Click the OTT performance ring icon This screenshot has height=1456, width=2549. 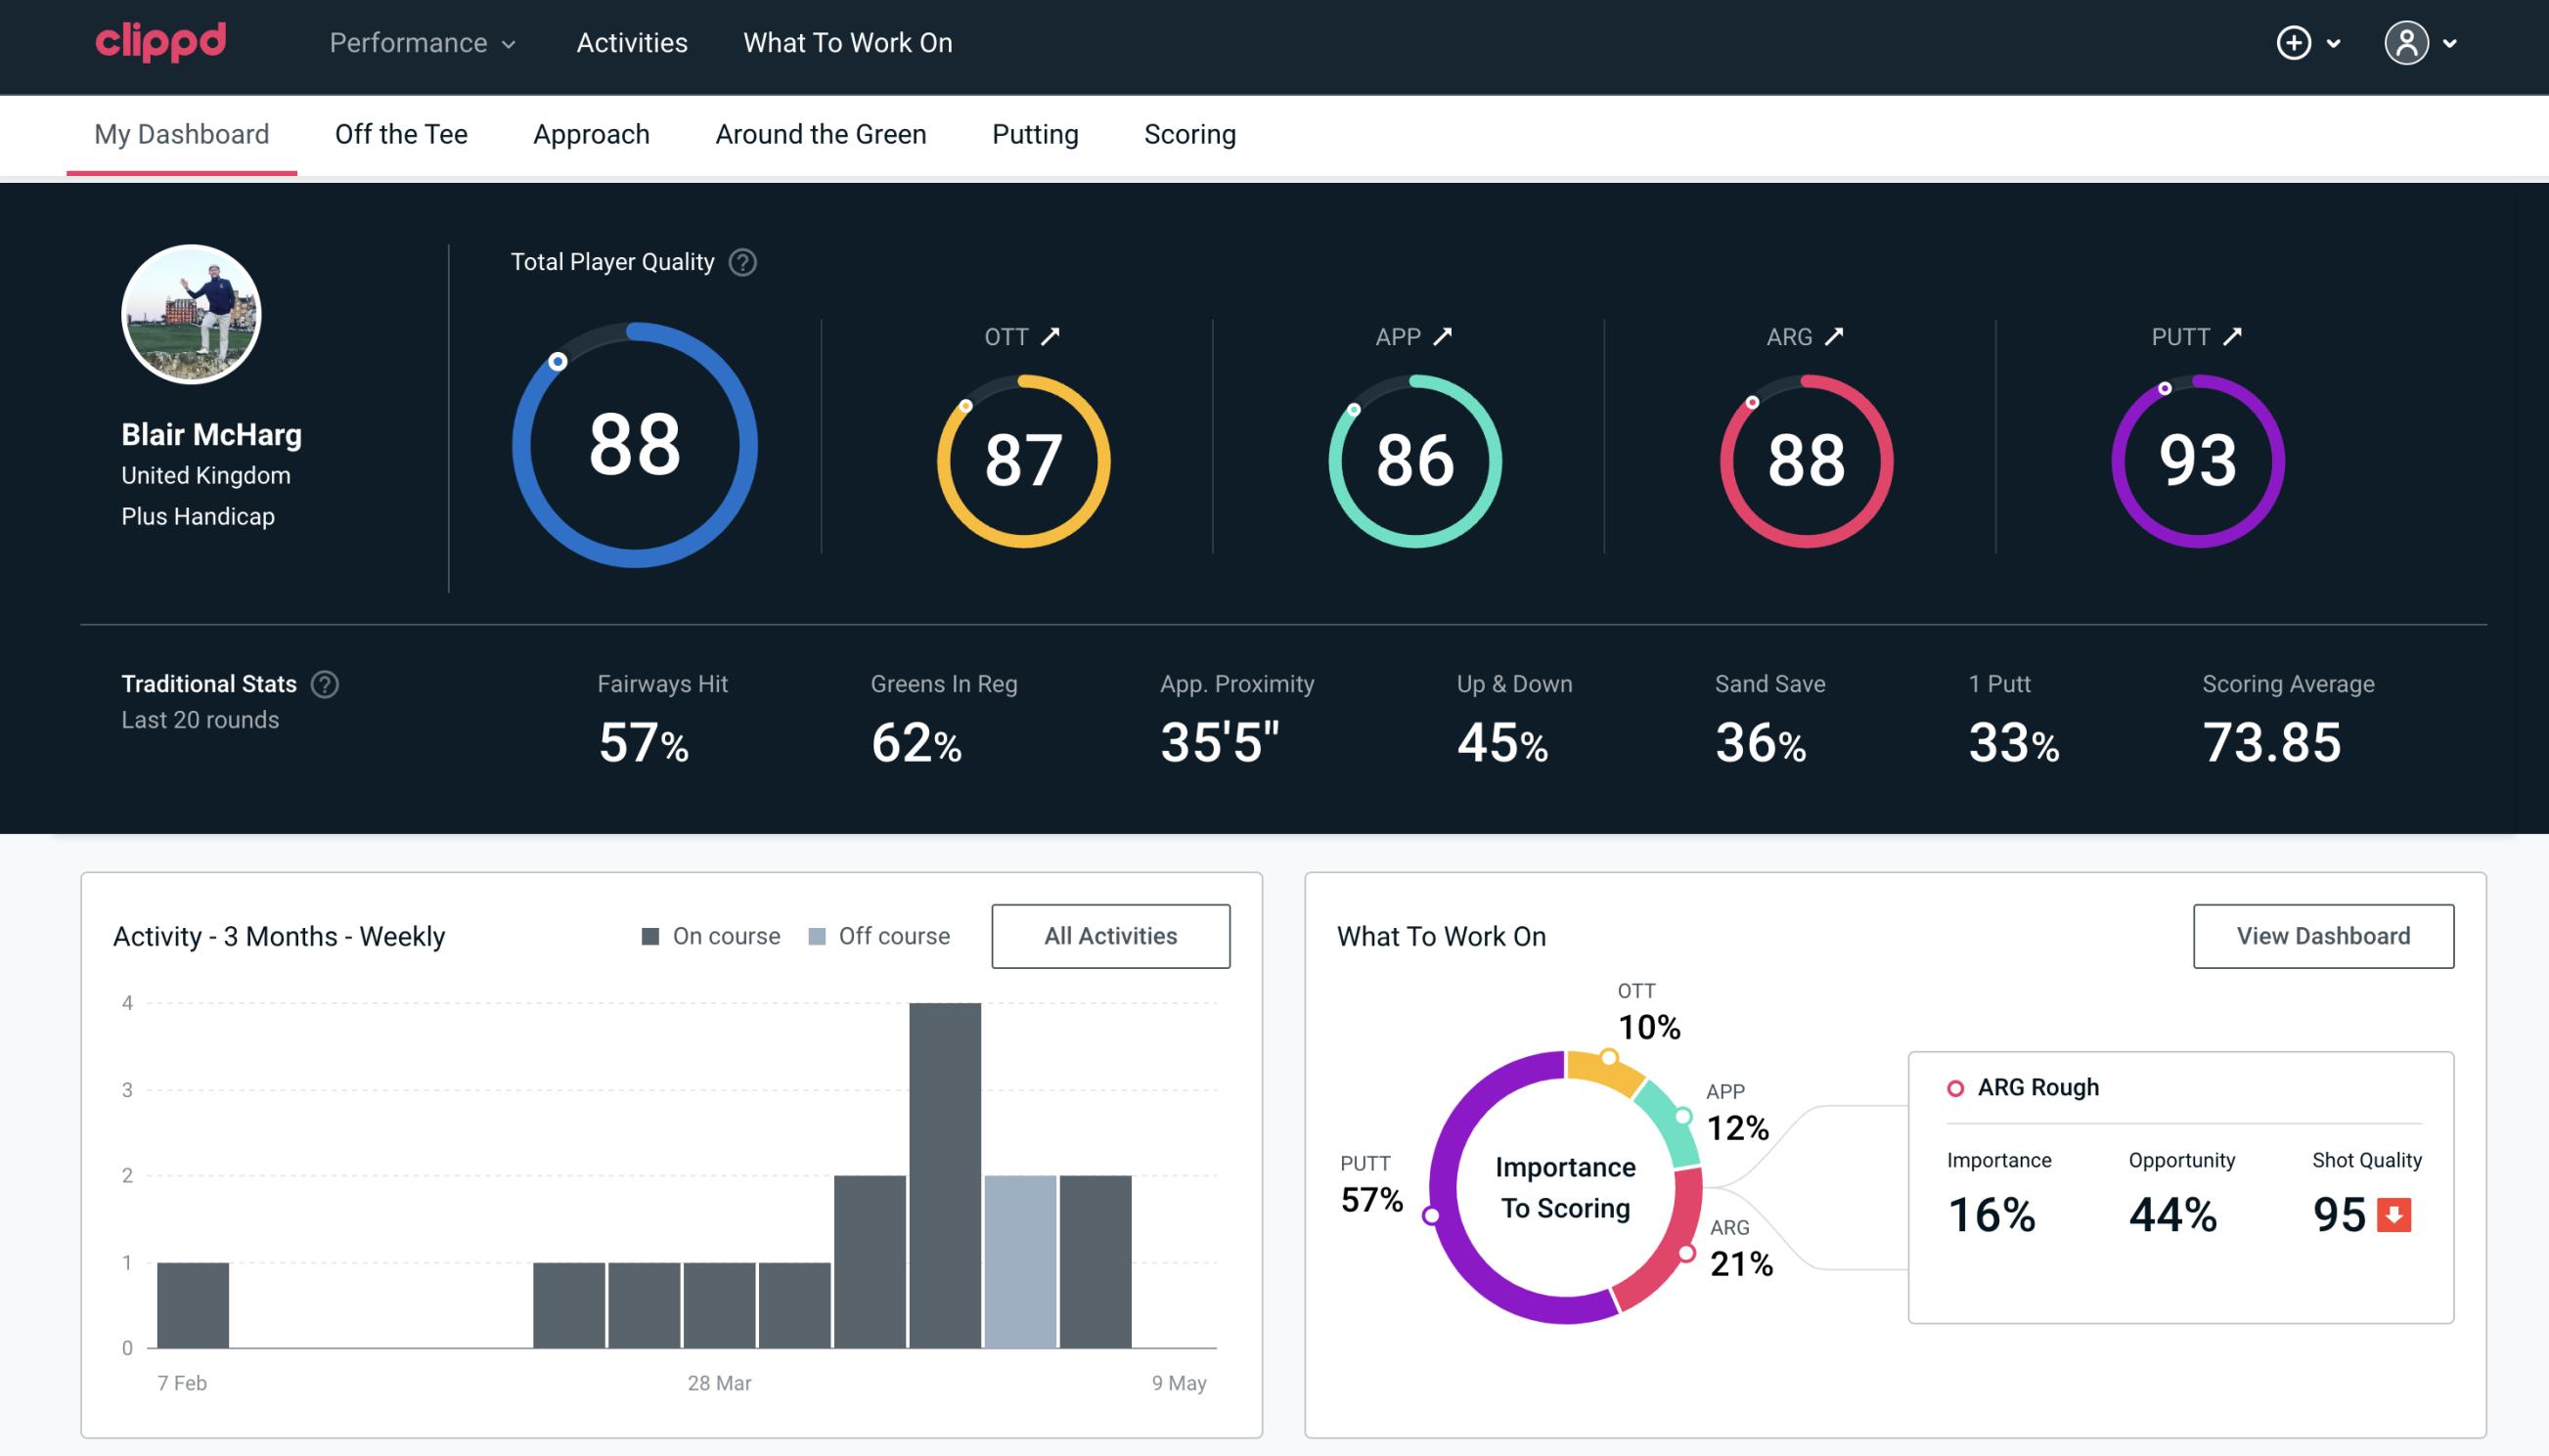pyautogui.click(x=1020, y=457)
